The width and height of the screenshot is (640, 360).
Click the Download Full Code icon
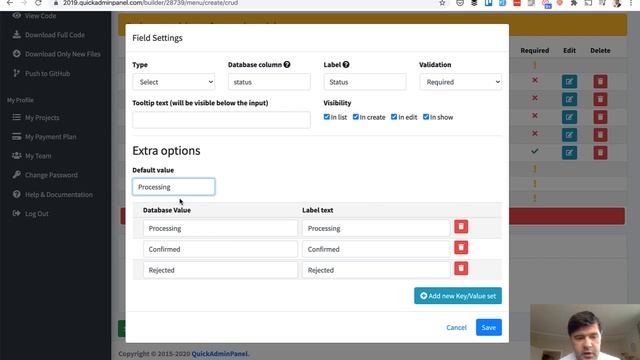pyautogui.click(x=16, y=35)
